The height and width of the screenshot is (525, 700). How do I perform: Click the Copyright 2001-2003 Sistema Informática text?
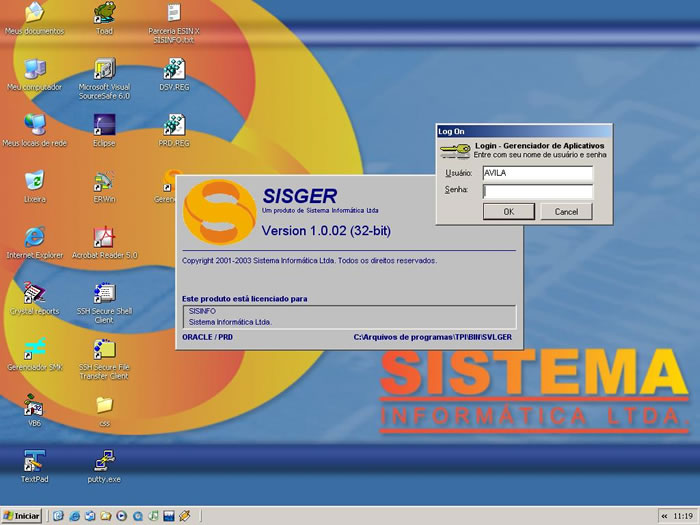tap(309, 261)
